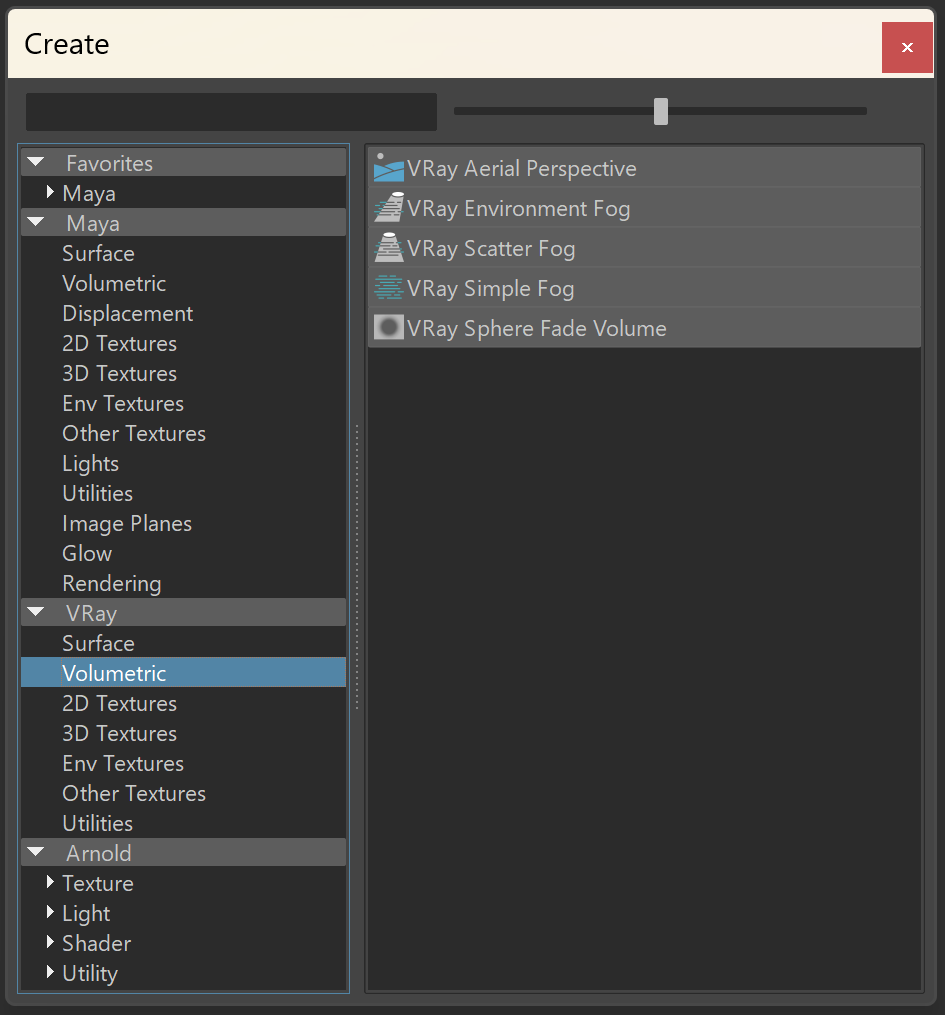Click the VRay Environment Fog icon
This screenshot has height=1015, width=945.
(x=388, y=208)
